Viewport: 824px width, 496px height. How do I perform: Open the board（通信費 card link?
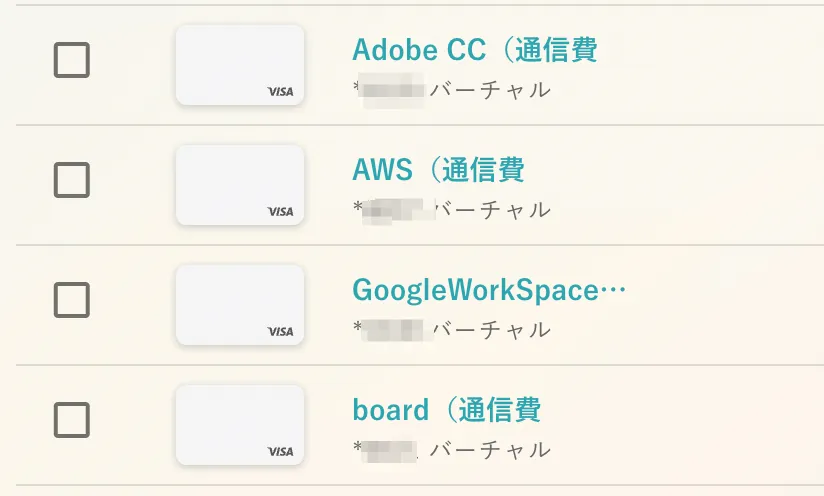pos(446,410)
